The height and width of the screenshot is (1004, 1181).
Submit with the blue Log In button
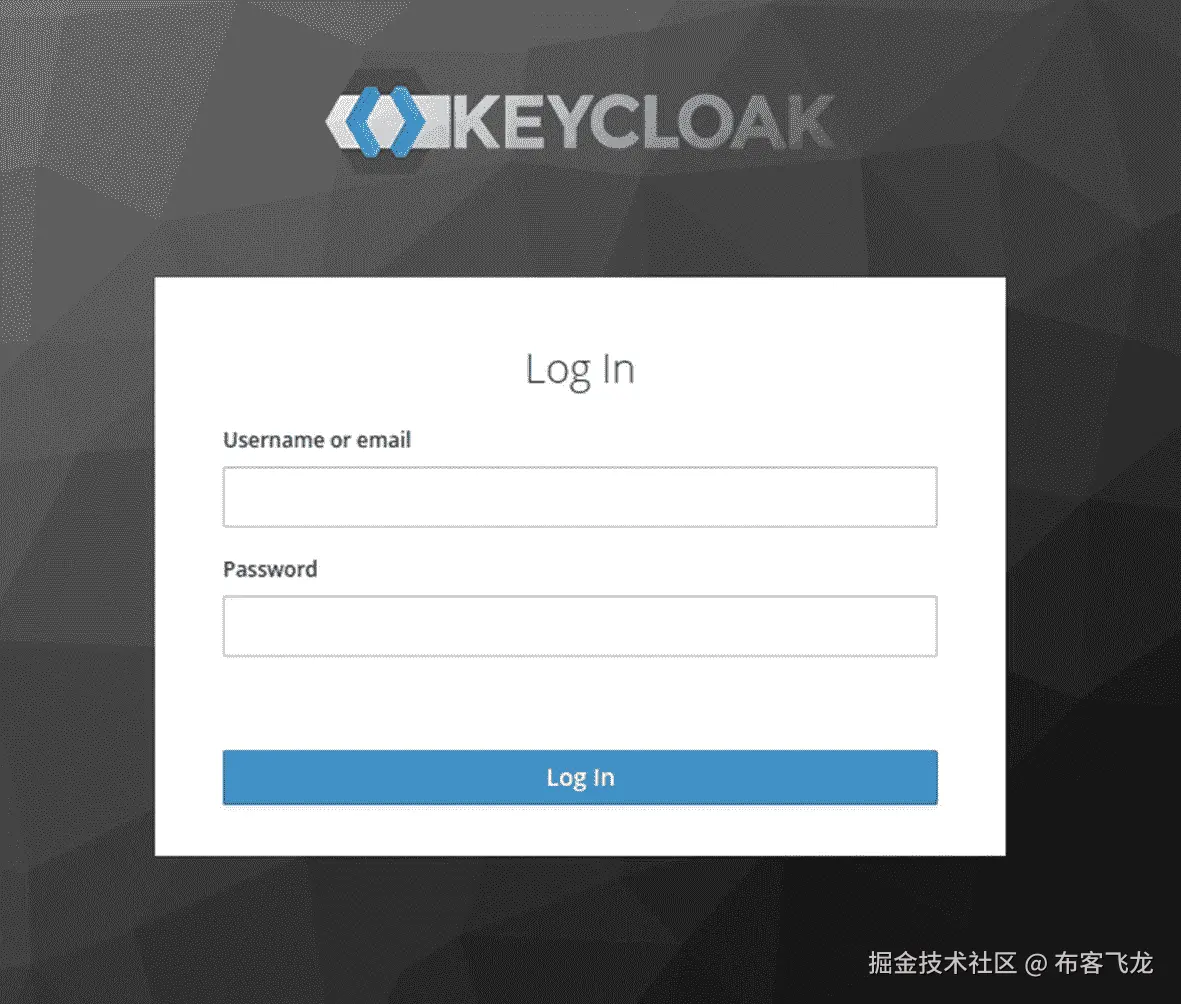pyautogui.click(x=580, y=777)
